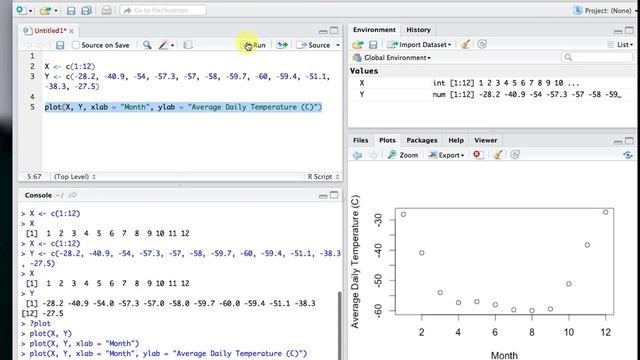Expand the Source options dropdown arrow
640x360 pixels.
point(338,45)
